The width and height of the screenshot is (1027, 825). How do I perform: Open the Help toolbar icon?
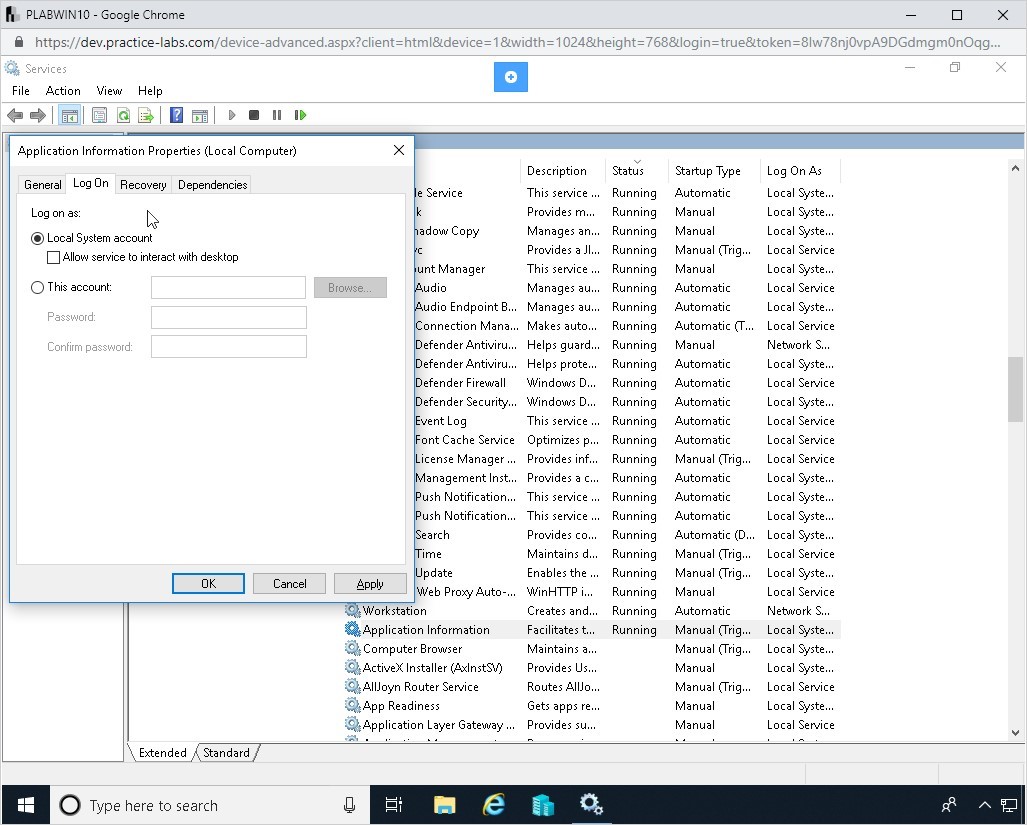pos(176,115)
